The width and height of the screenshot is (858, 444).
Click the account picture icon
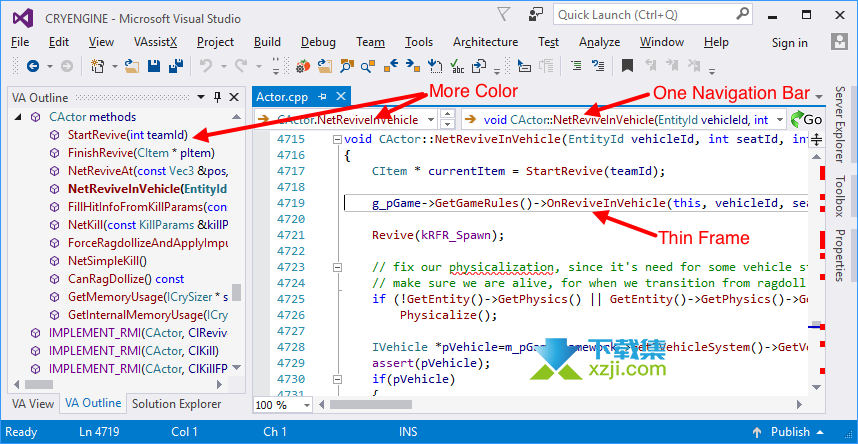pos(838,42)
